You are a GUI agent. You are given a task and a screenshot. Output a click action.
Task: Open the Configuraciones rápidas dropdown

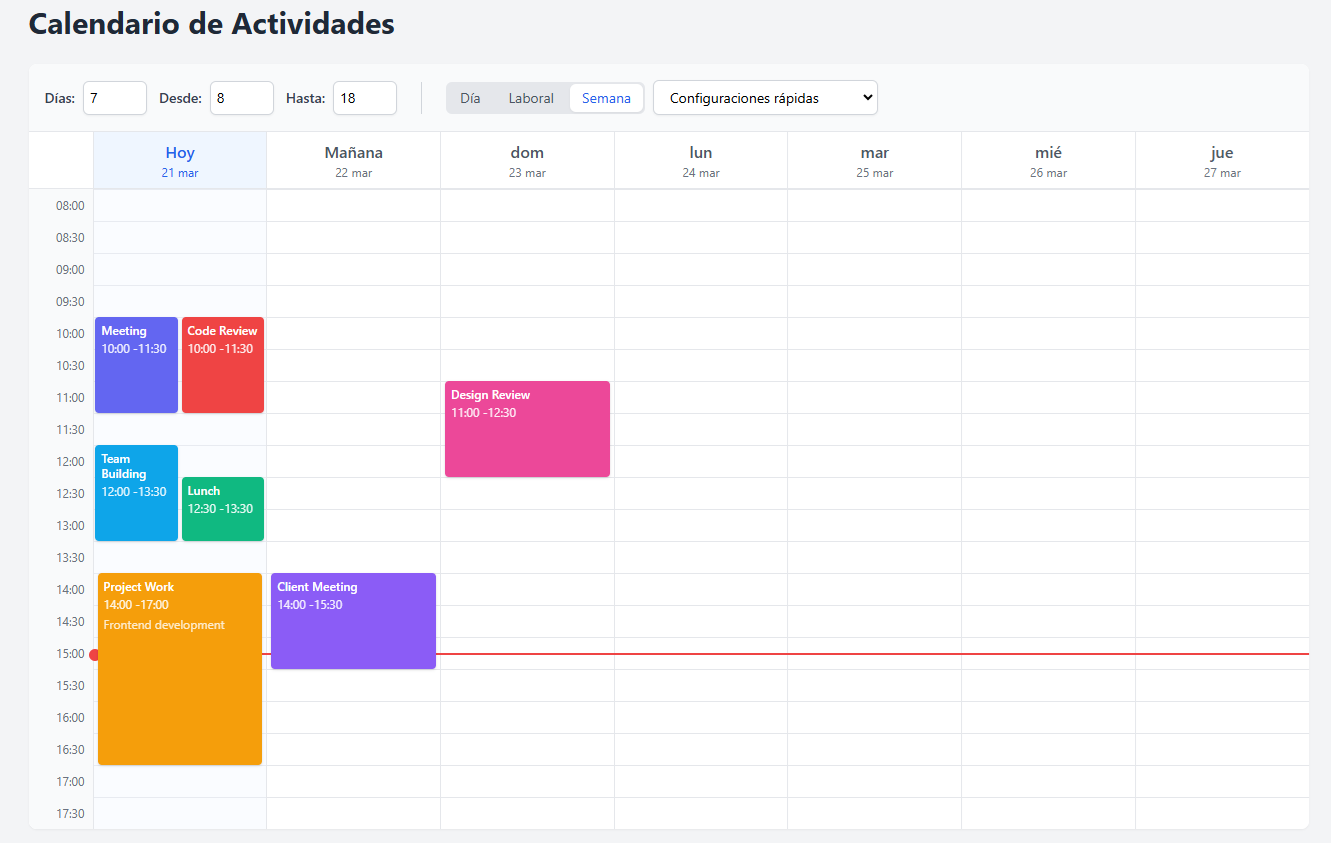point(765,98)
